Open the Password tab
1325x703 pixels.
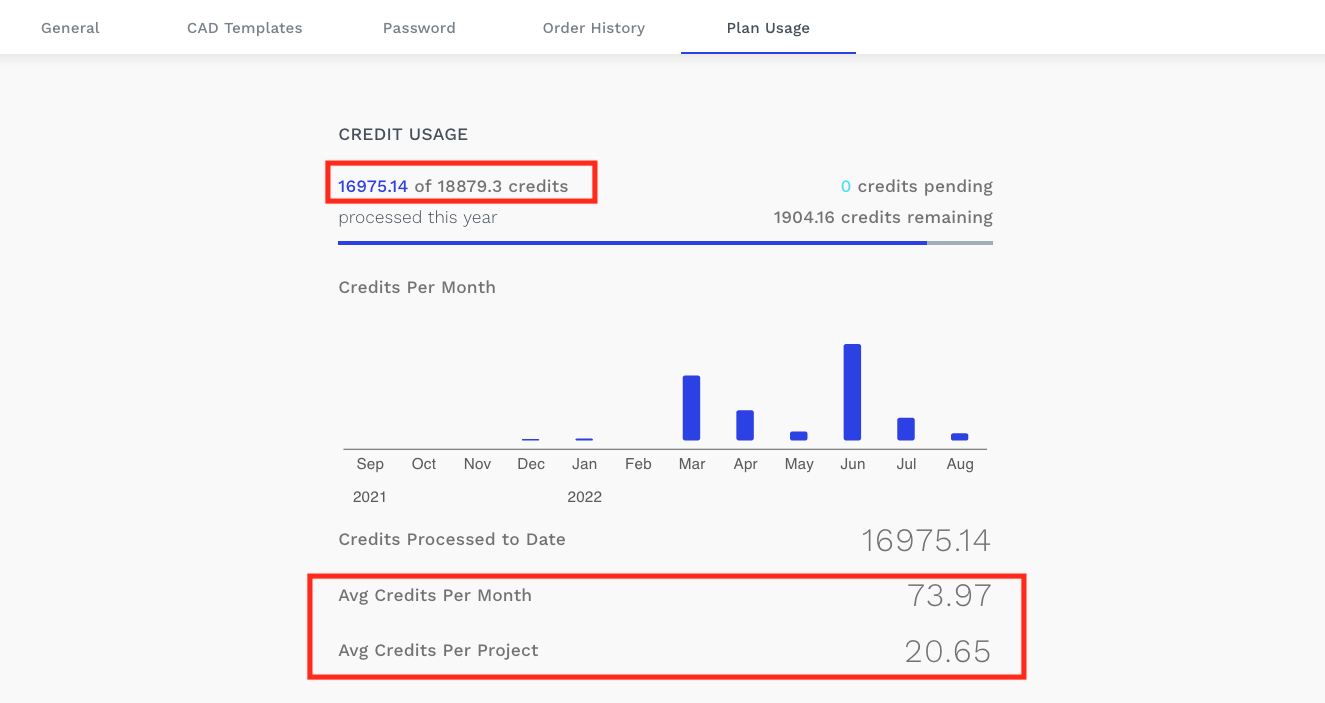click(x=419, y=28)
